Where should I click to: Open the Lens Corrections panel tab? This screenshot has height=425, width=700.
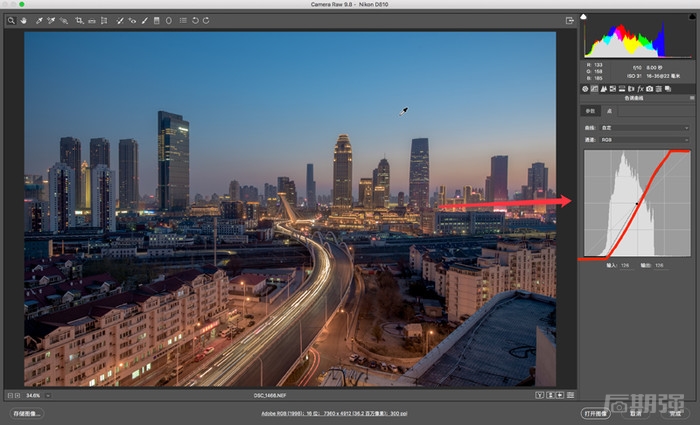pyautogui.click(x=631, y=89)
